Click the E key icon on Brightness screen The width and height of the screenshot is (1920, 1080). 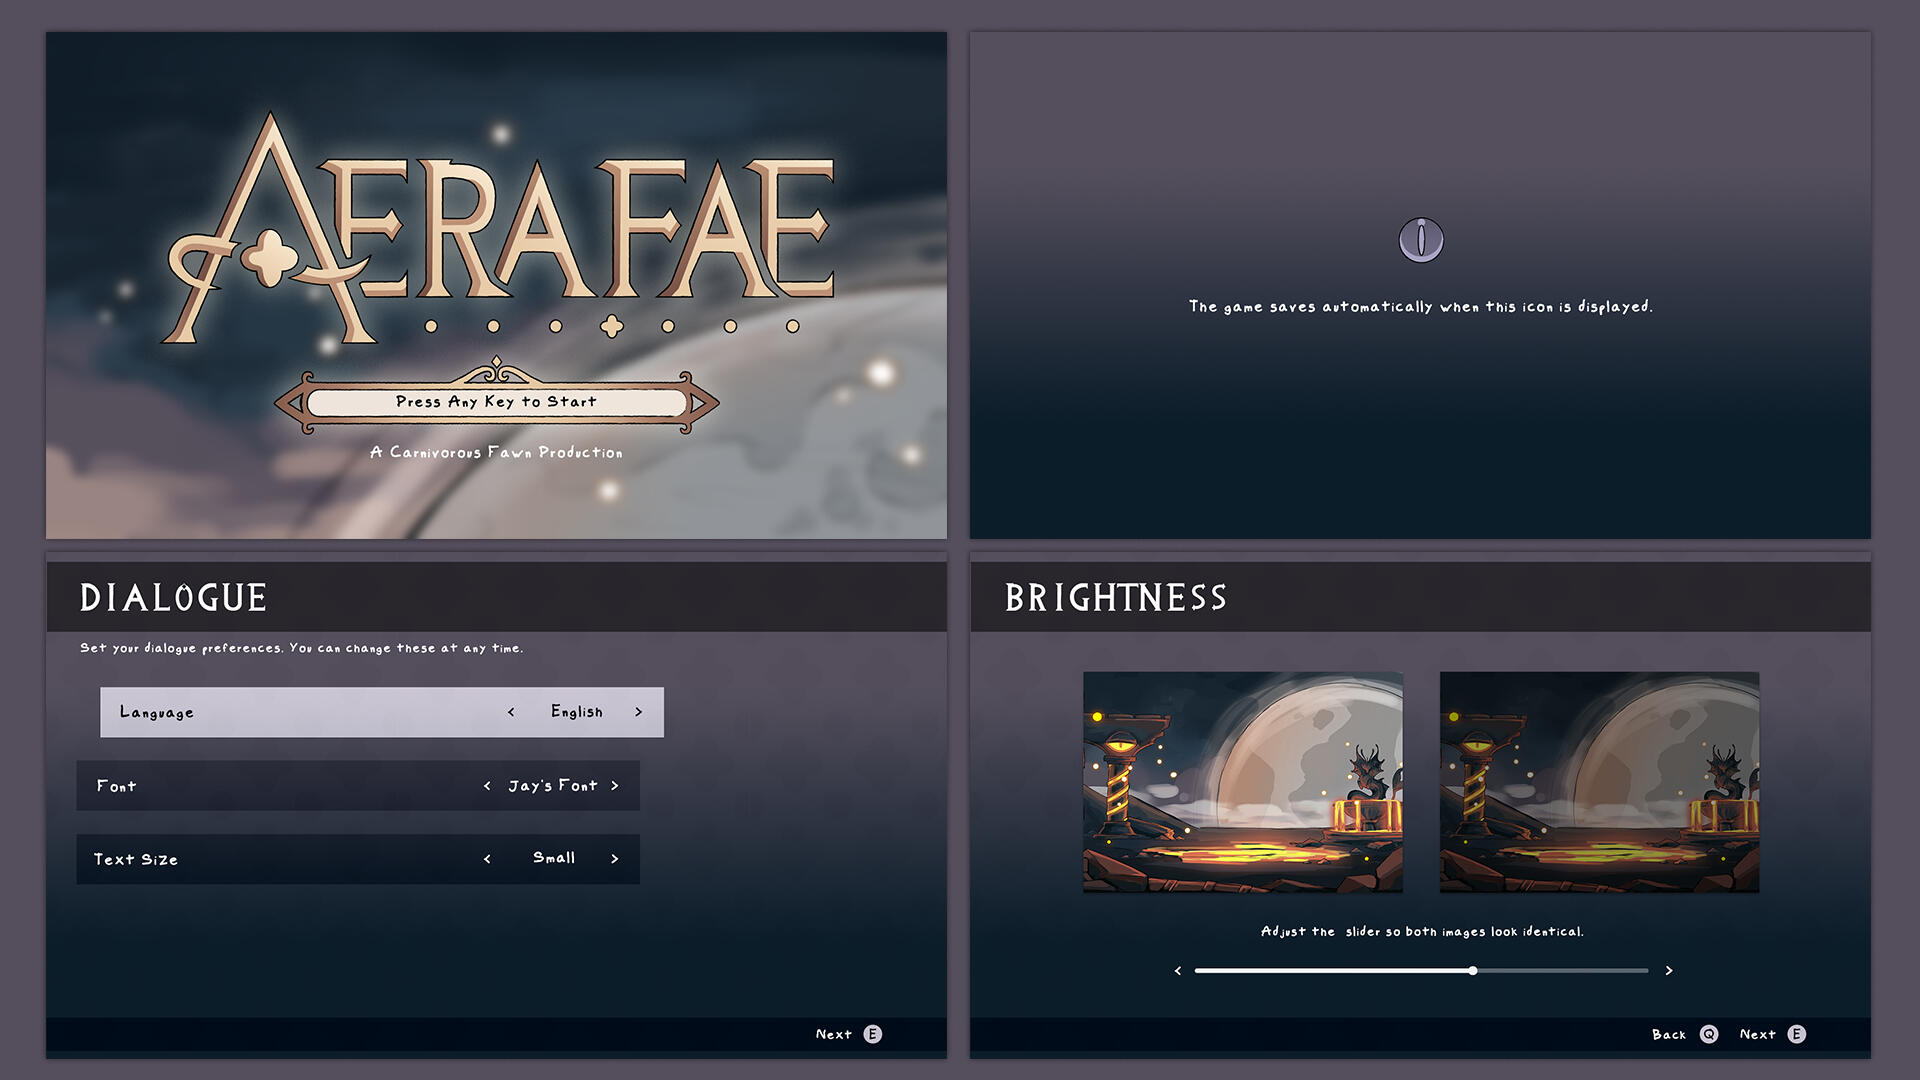click(1797, 1034)
